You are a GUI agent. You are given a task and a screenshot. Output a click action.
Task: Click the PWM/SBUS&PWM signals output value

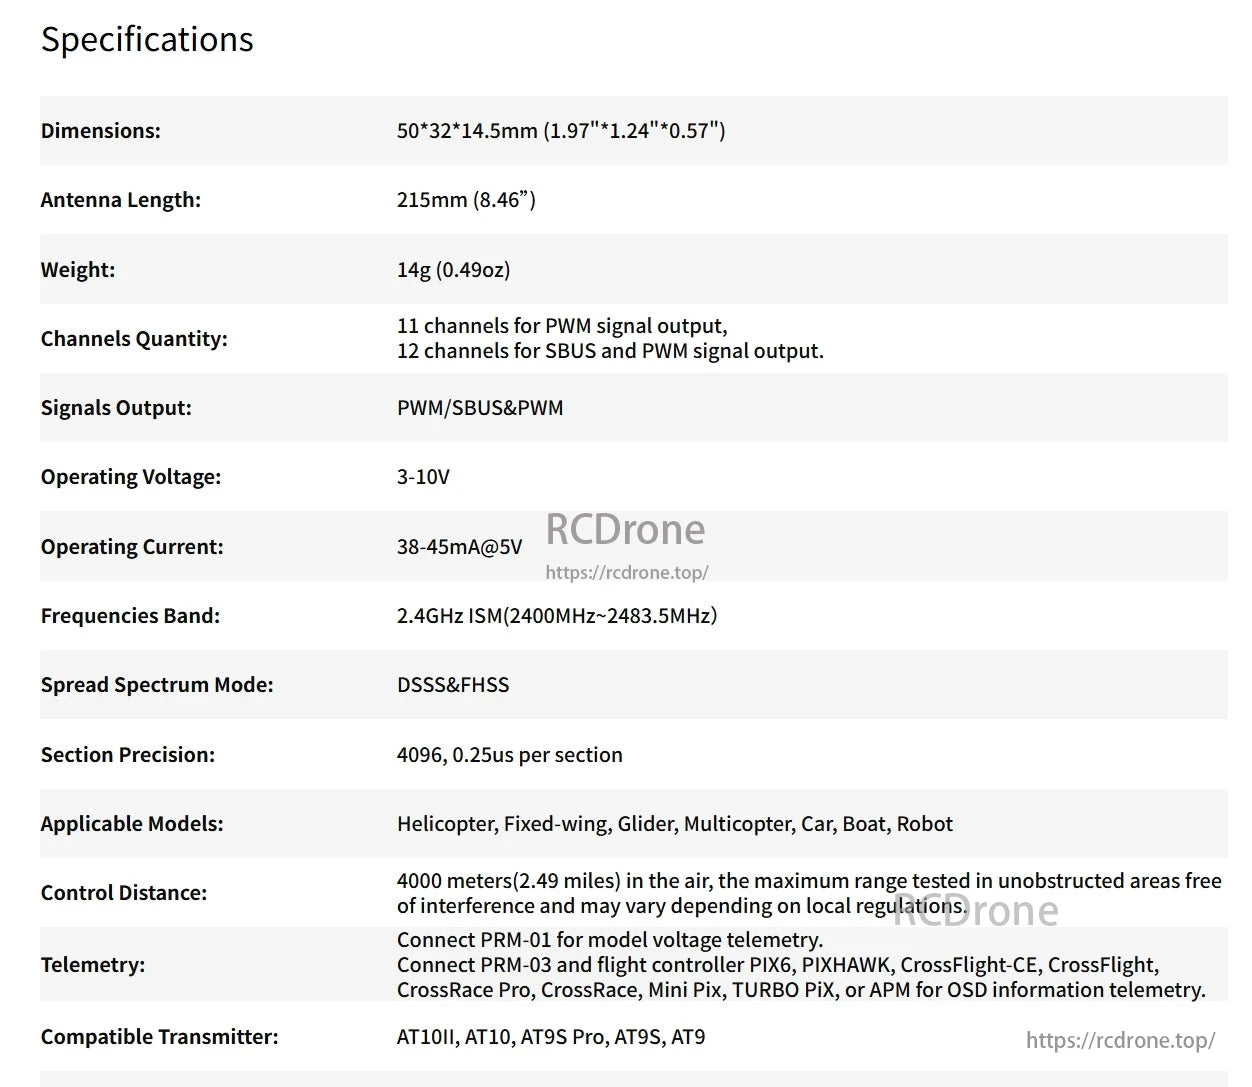pyautogui.click(x=480, y=408)
